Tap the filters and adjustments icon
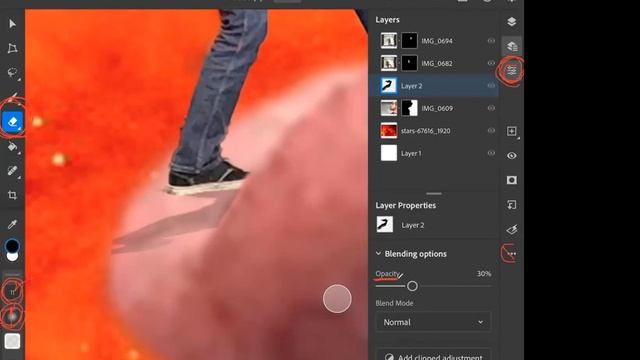Image resolution: width=640 pixels, height=360 pixels. click(x=511, y=229)
